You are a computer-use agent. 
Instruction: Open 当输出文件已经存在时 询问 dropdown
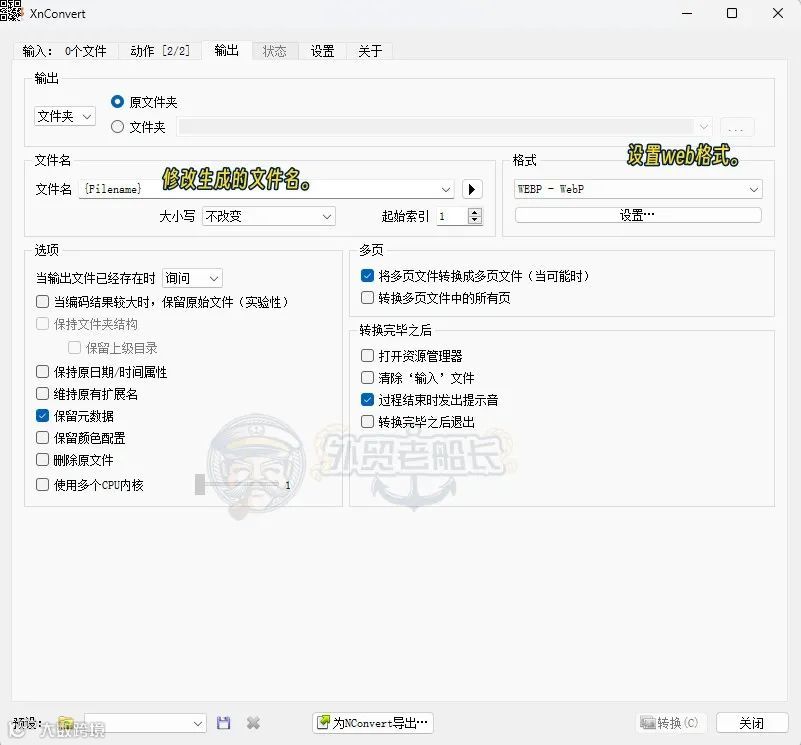[192, 278]
